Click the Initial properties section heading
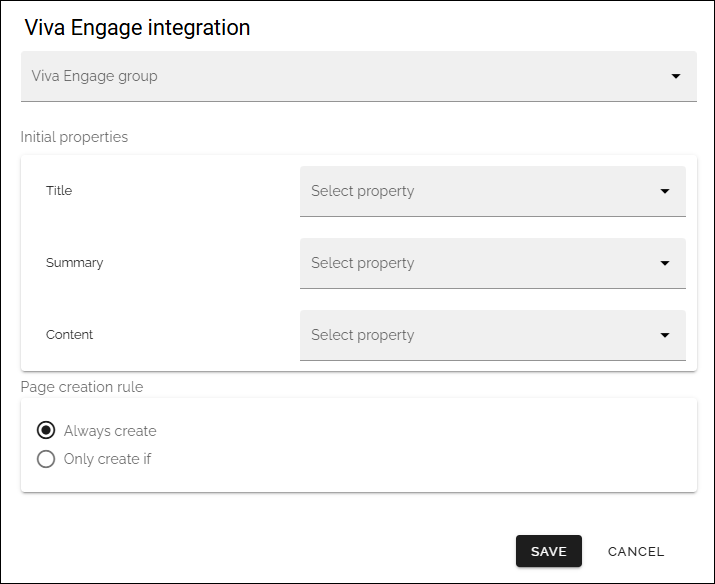This screenshot has height=584, width=715. pyautogui.click(x=74, y=137)
